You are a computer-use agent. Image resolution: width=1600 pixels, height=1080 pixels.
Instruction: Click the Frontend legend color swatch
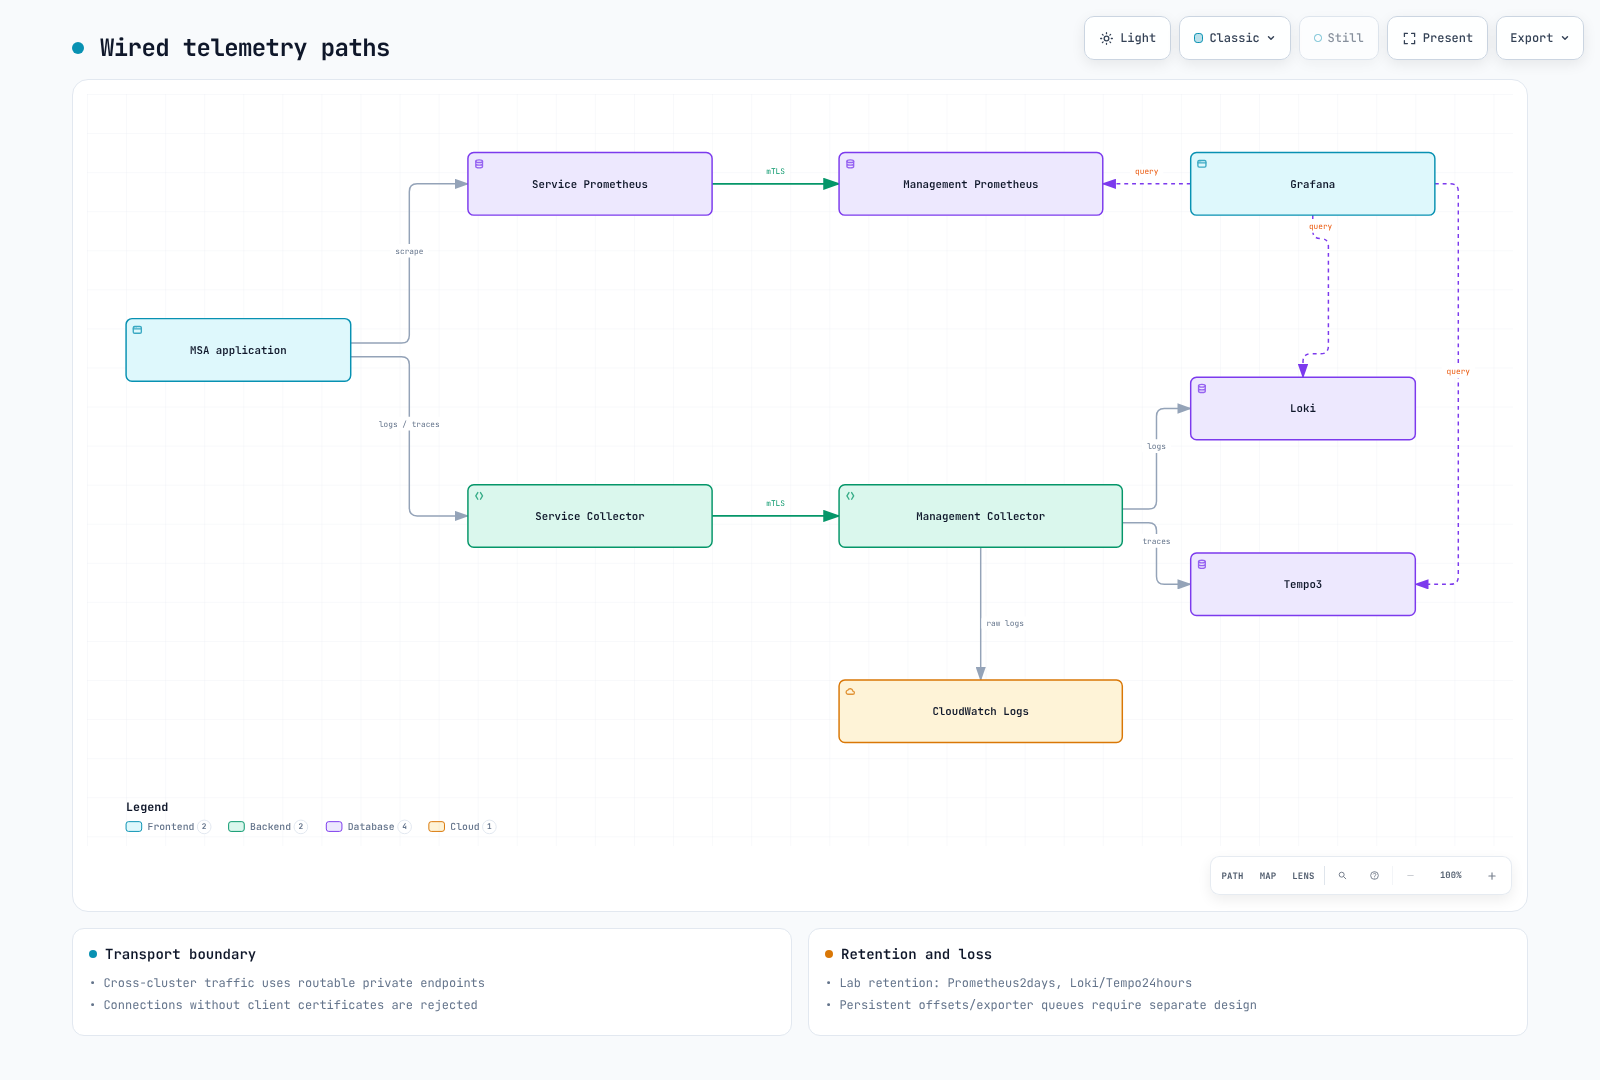coord(134,827)
